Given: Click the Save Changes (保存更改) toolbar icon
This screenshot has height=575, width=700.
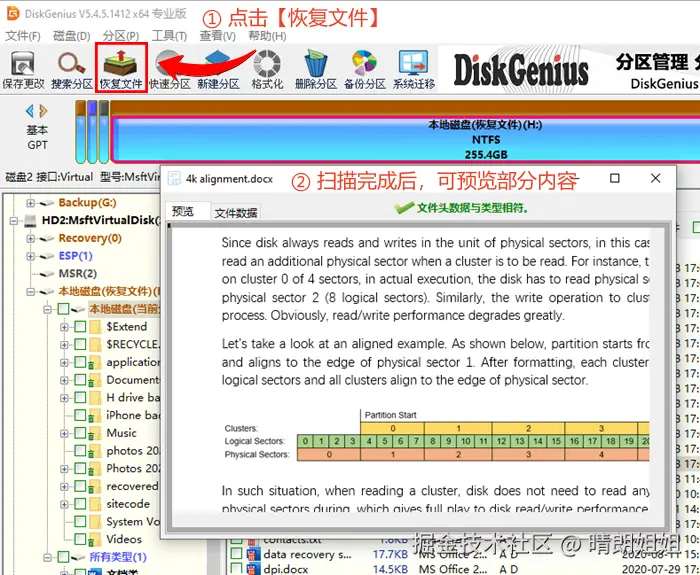Looking at the screenshot, I should [x=23, y=65].
